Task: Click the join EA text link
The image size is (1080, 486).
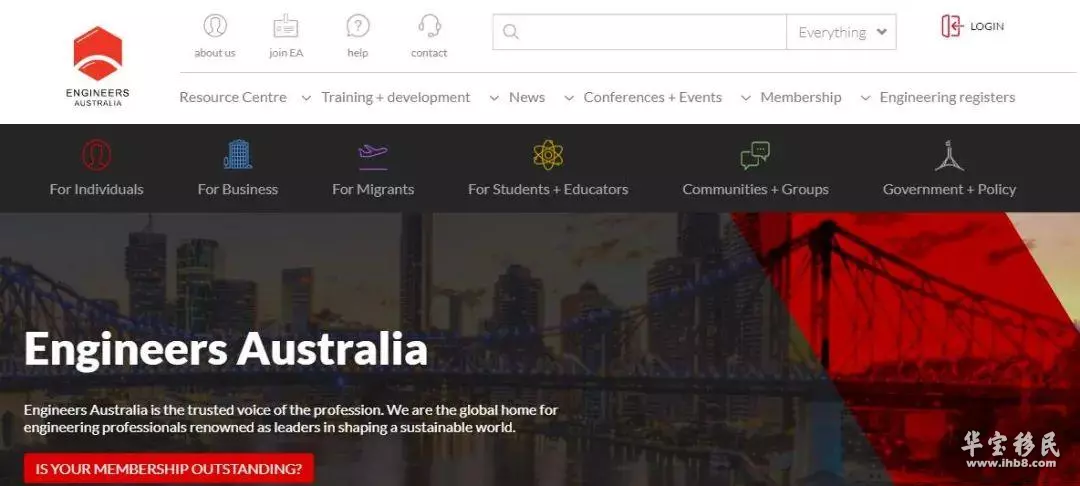Action: [286, 53]
